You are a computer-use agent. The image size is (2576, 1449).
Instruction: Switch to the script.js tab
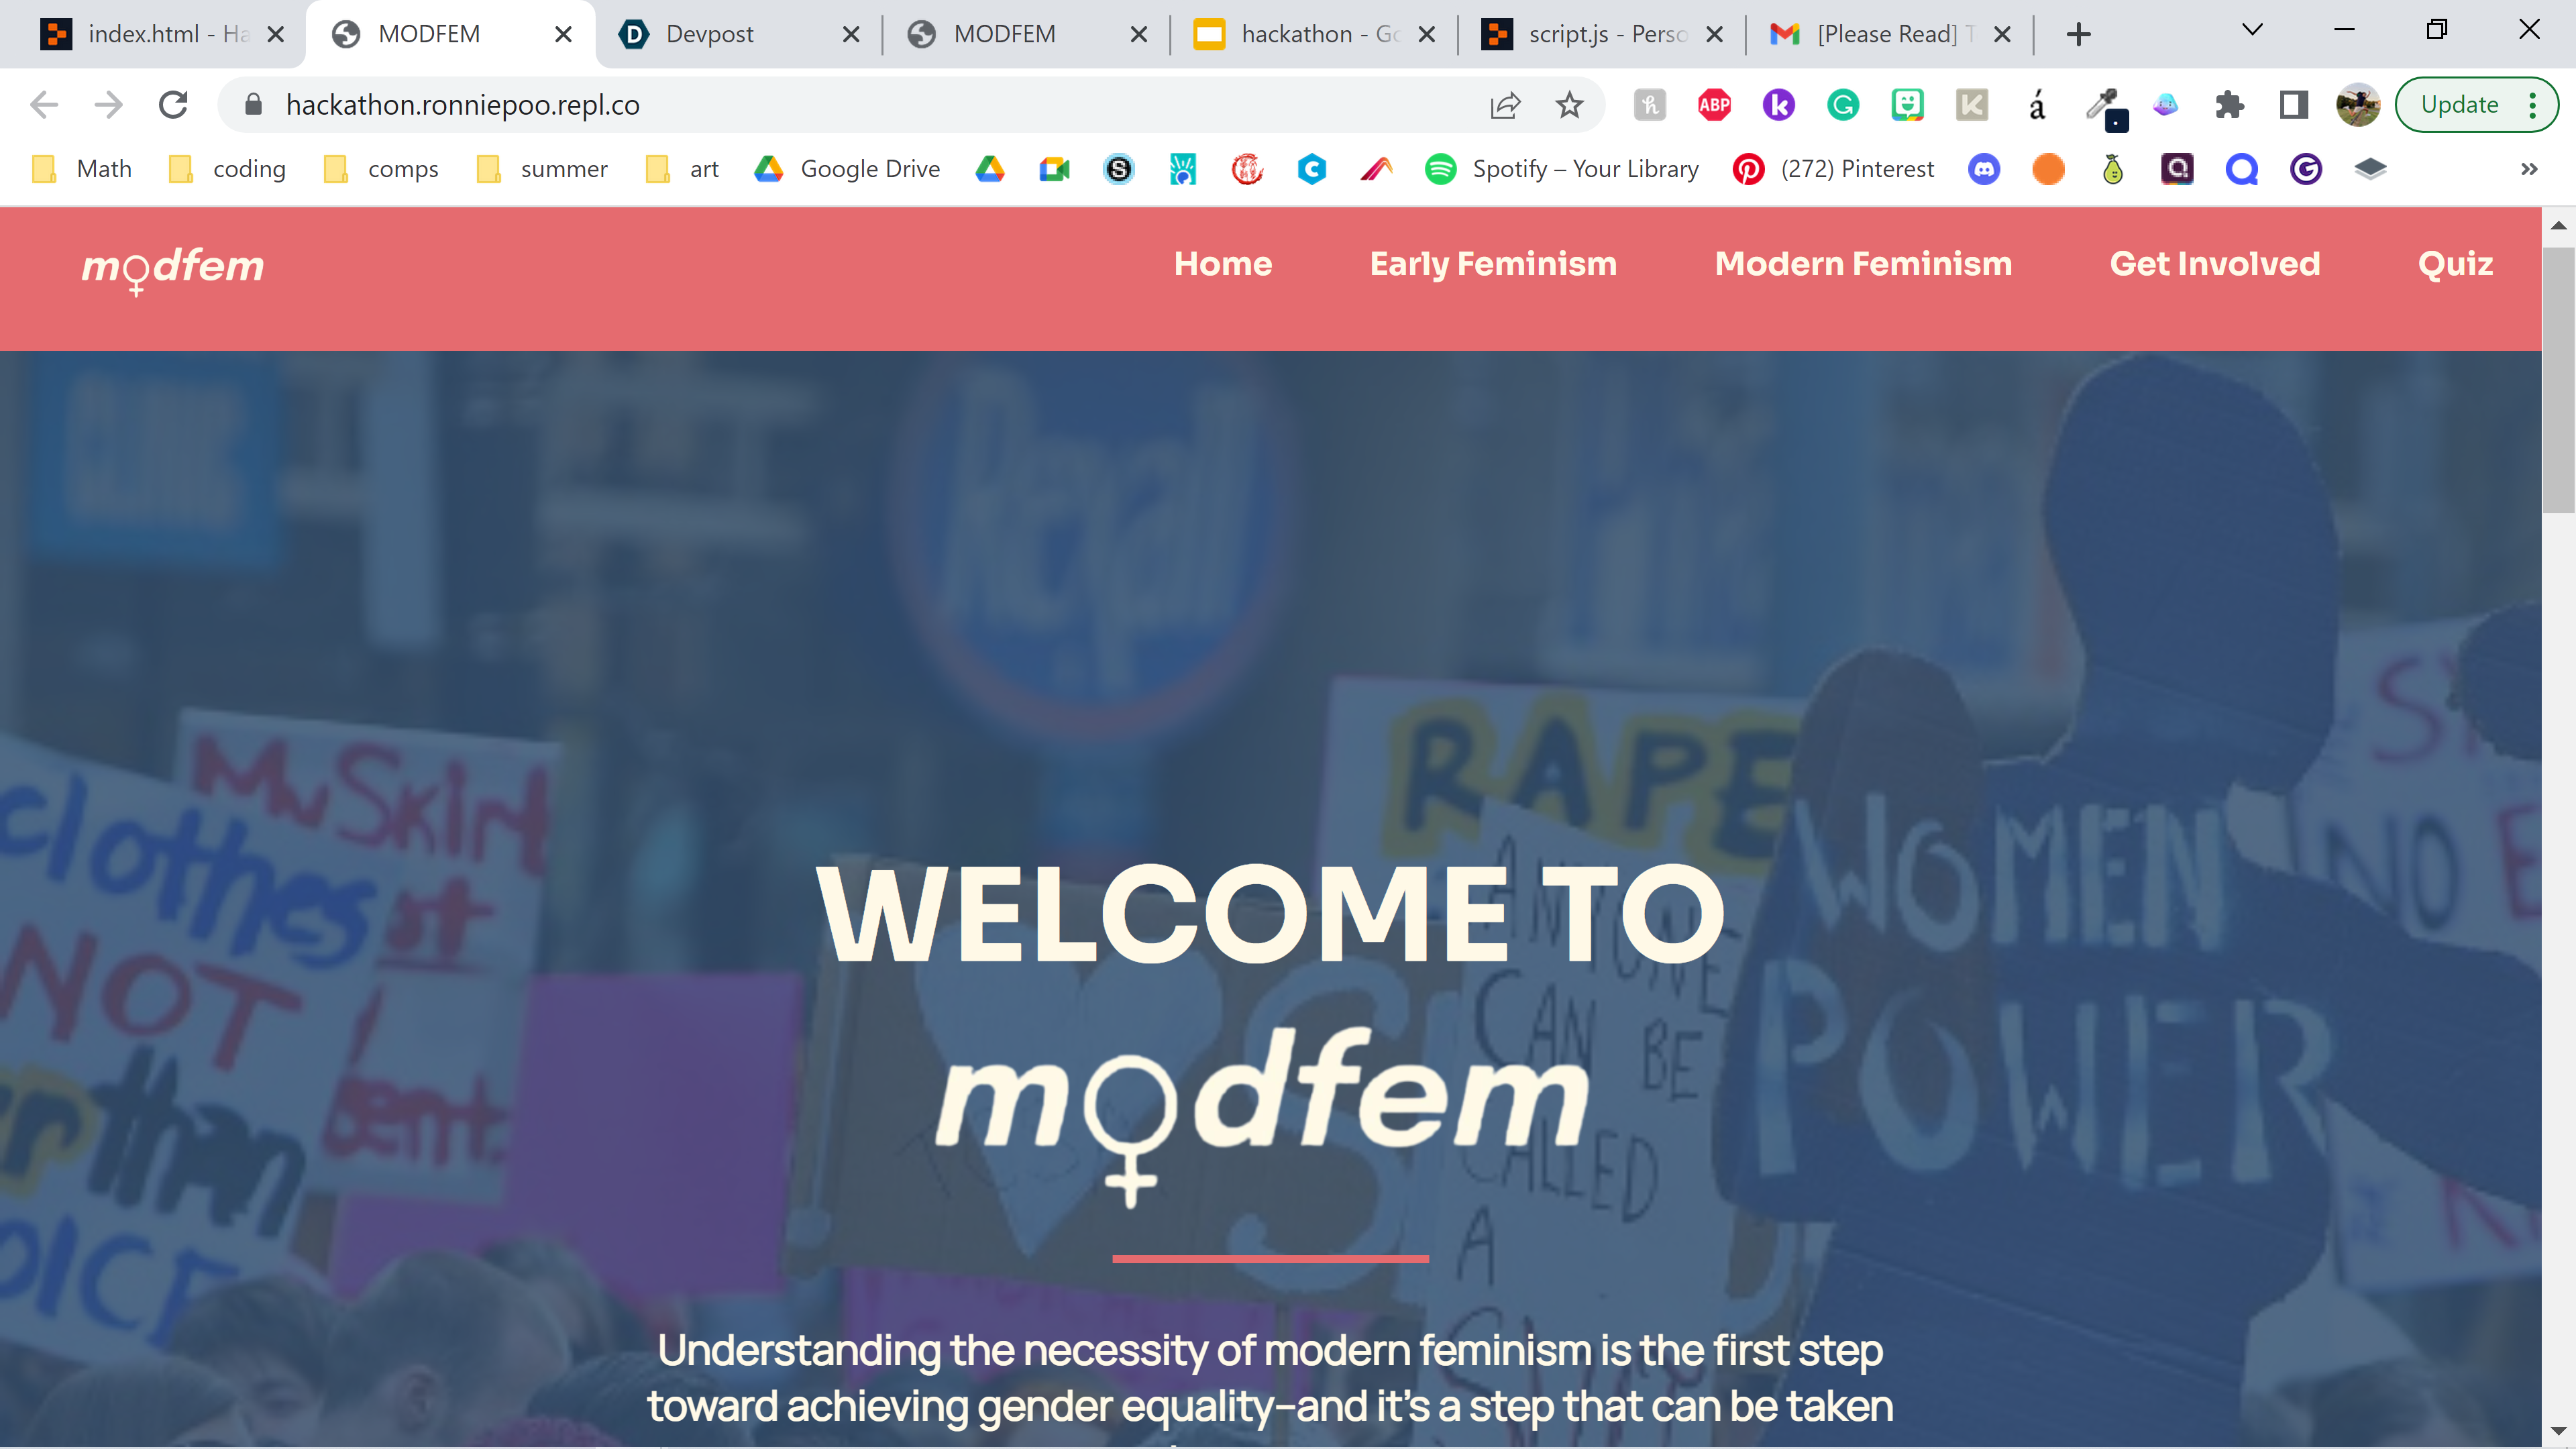click(x=1600, y=34)
